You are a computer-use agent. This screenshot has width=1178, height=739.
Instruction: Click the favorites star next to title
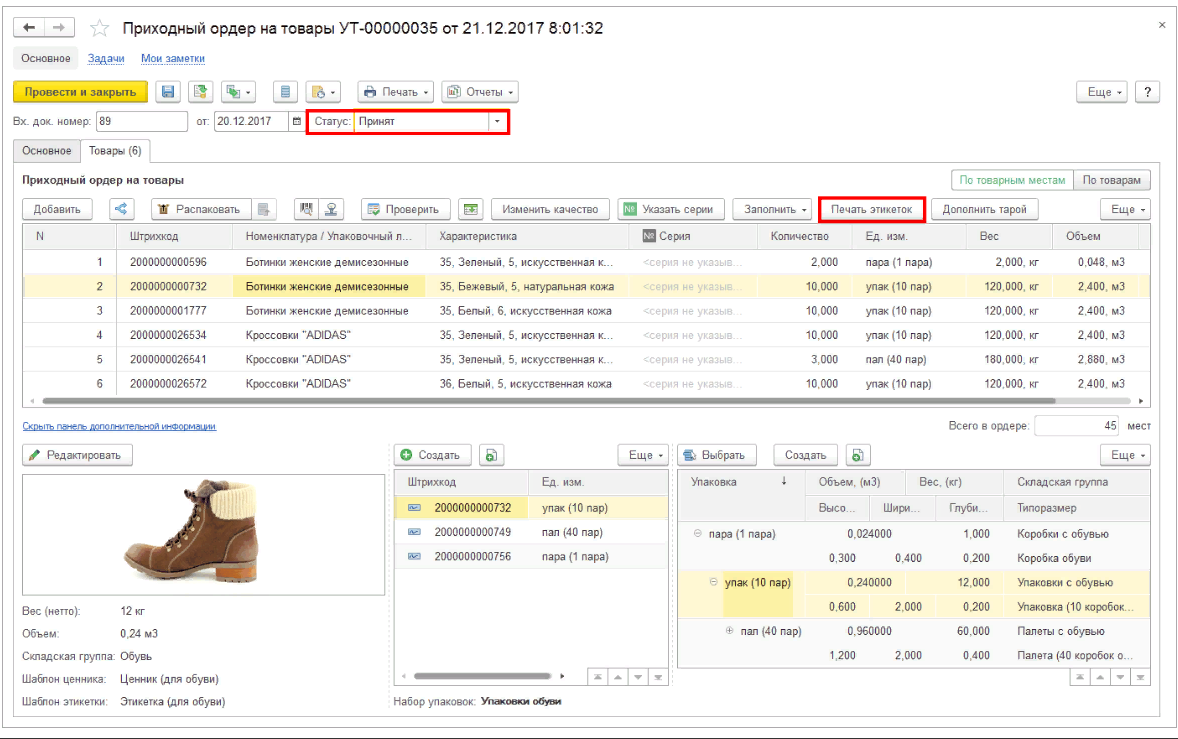coord(100,28)
